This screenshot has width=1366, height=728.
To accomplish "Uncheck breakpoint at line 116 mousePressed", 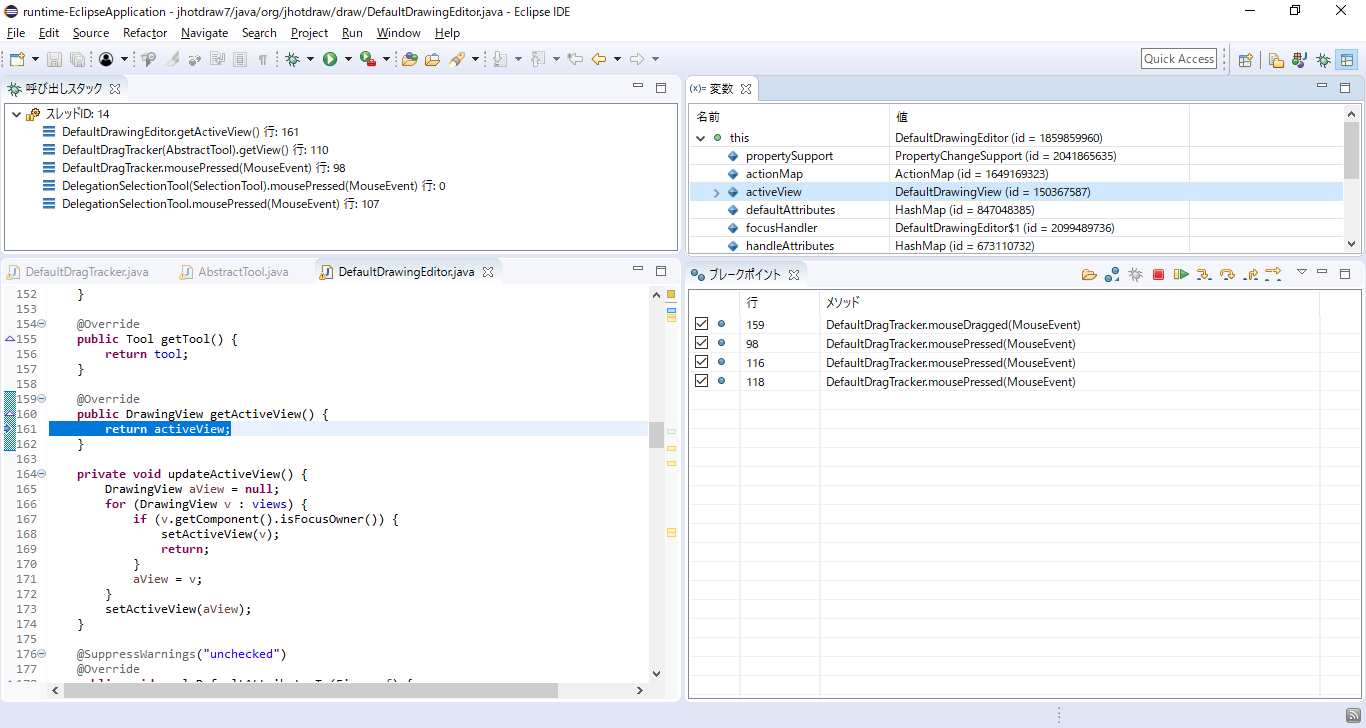I will click(x=701, y=362).
